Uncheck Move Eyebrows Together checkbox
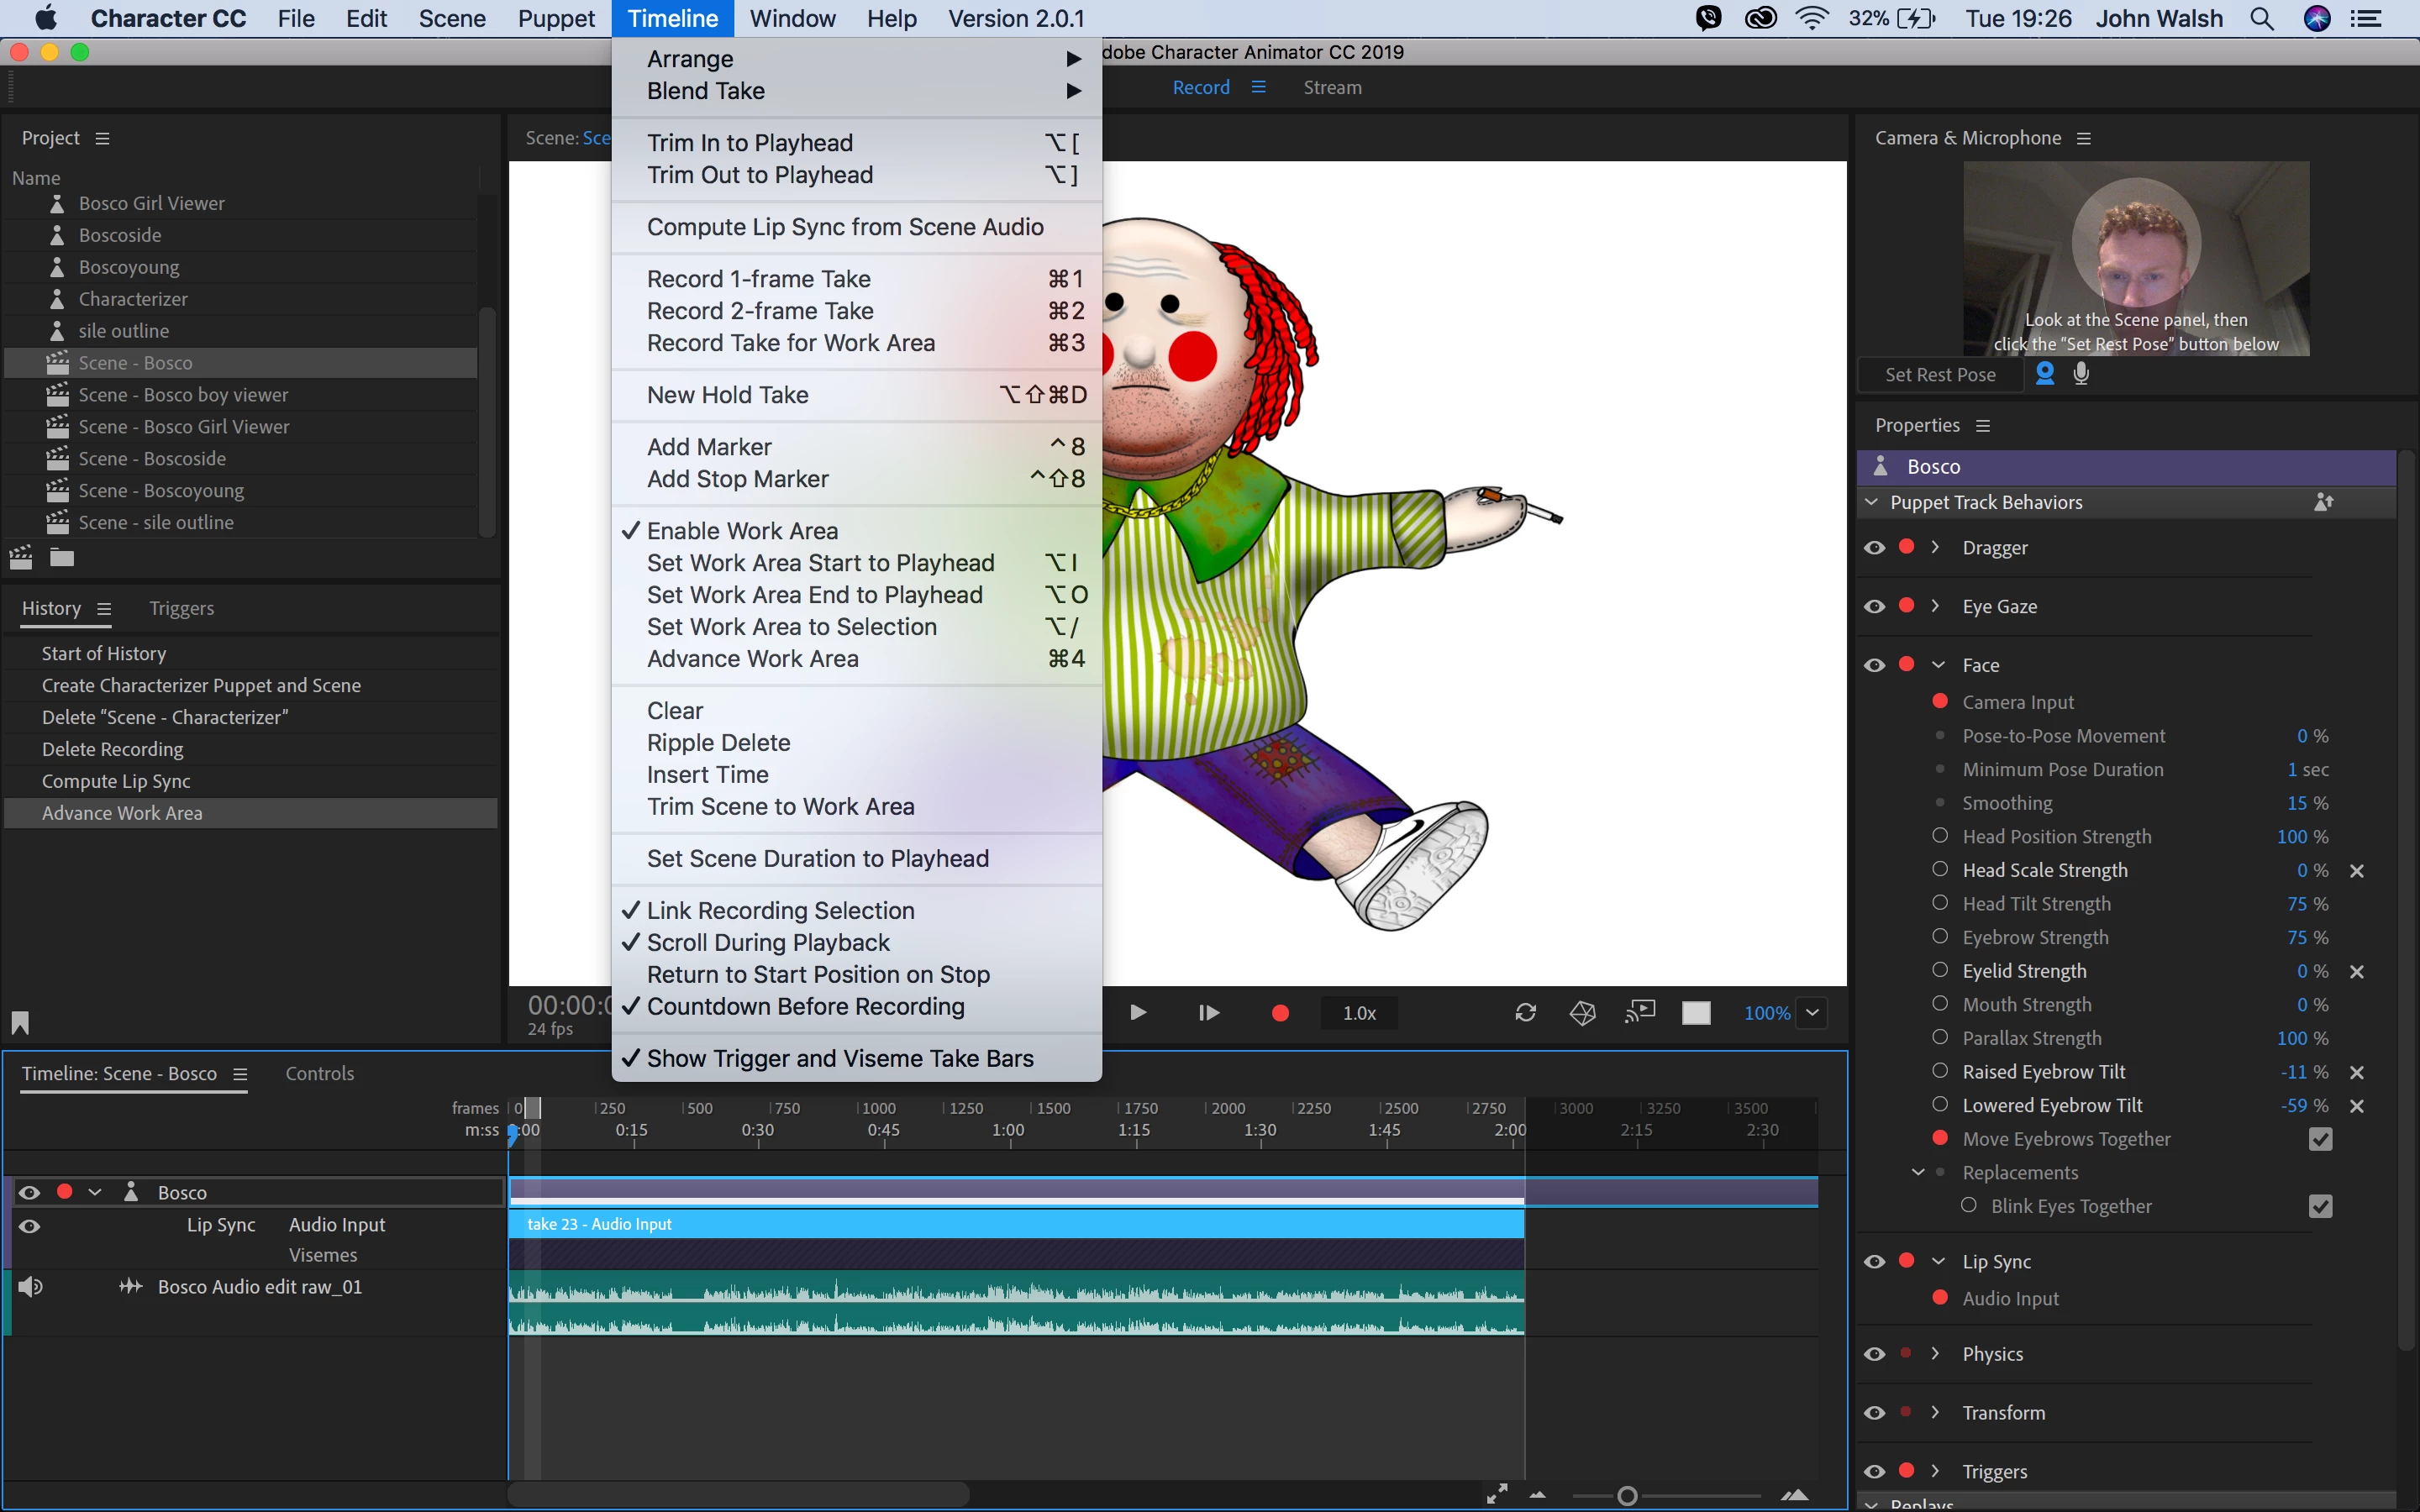The height and width of the screenshot is (1512, 2420). pyautogui.click(x=2320, y=1139)
